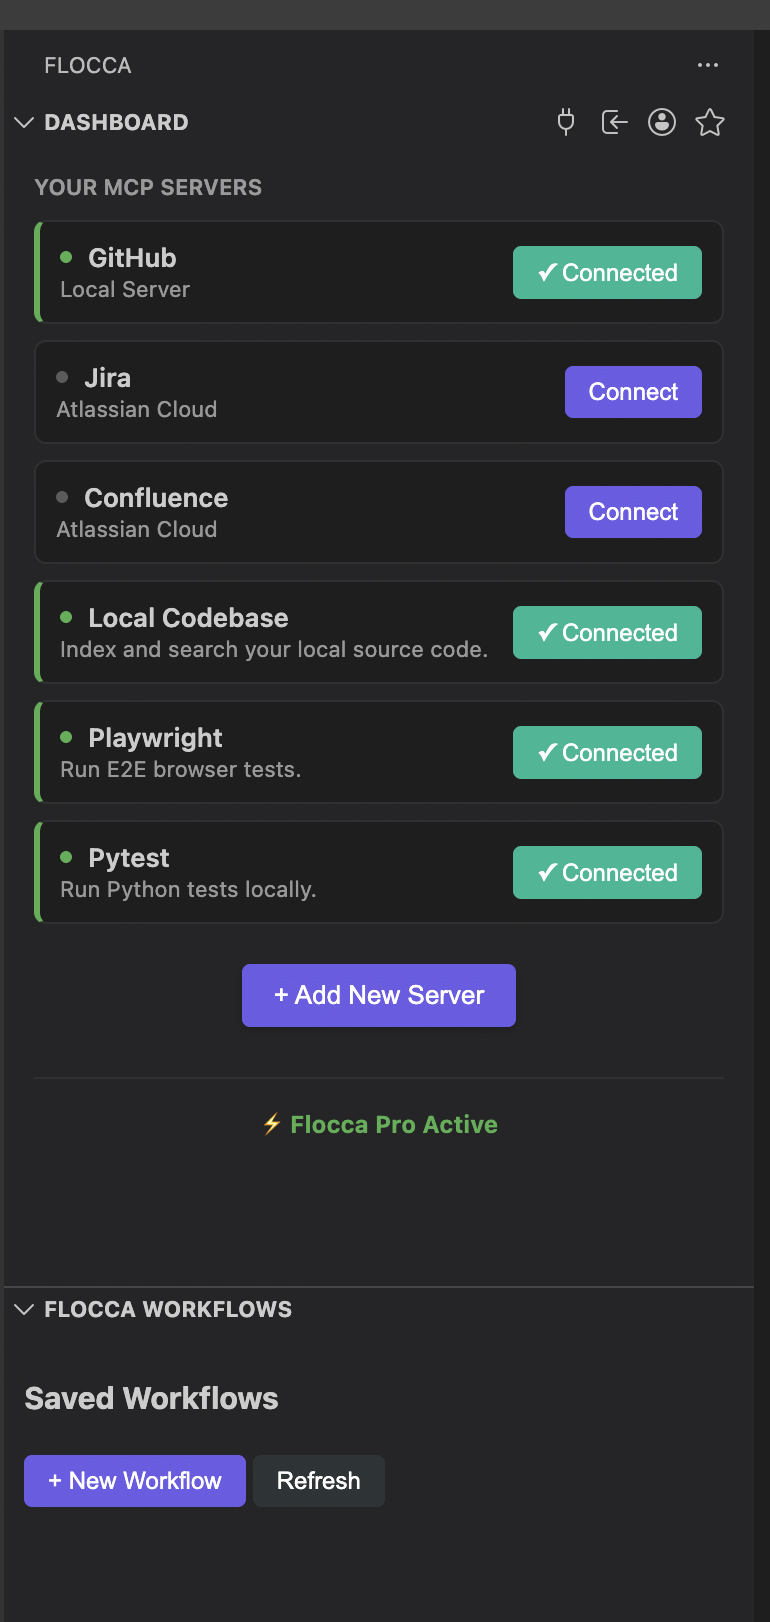Toggle the GitHub Connected status button

606,272
